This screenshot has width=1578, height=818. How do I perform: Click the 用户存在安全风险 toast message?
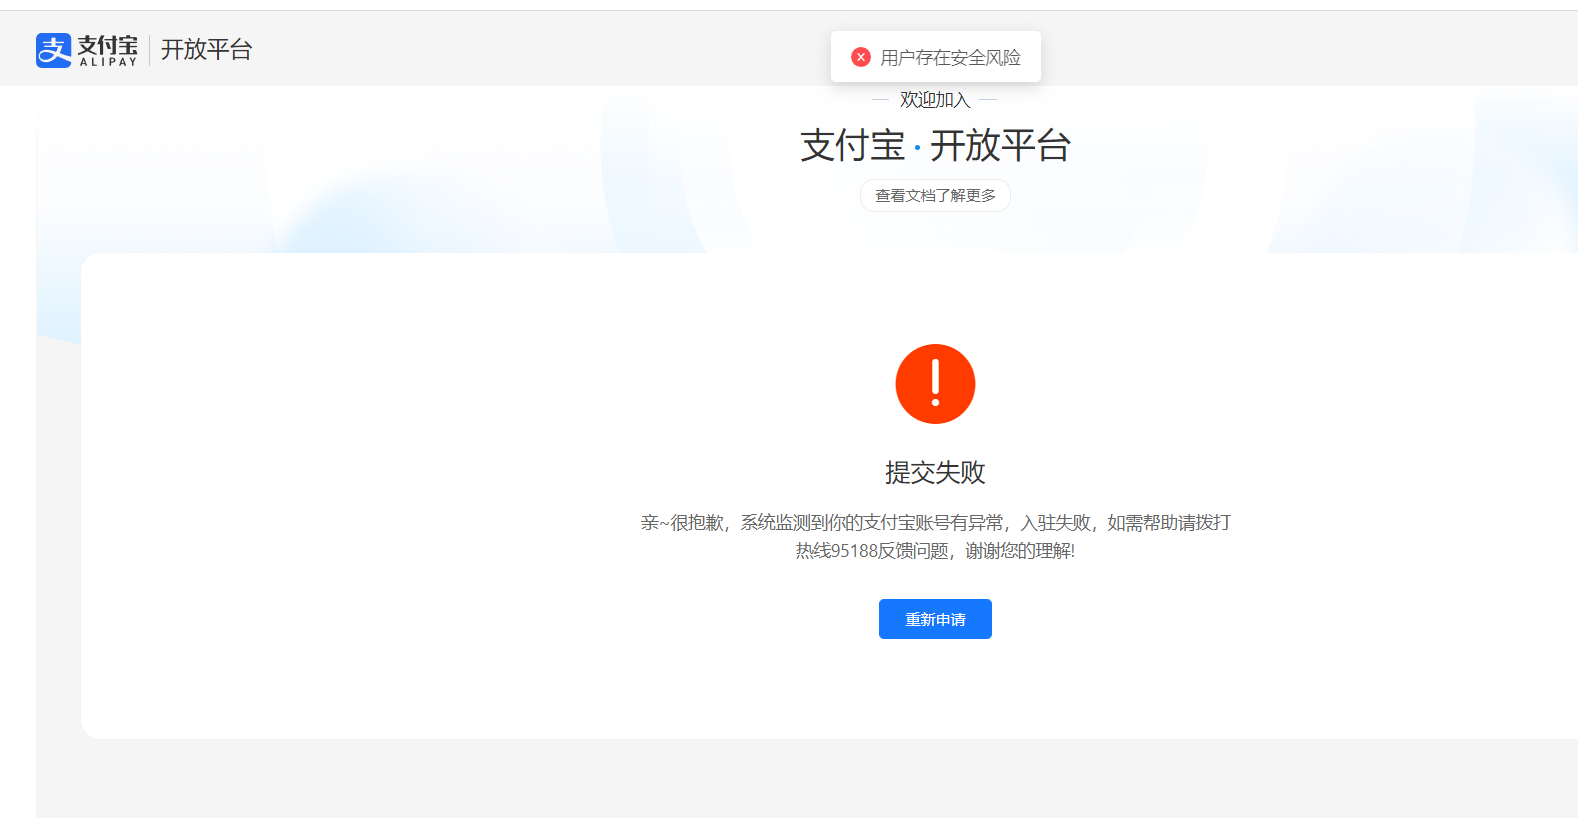click(x=950, y=58)
